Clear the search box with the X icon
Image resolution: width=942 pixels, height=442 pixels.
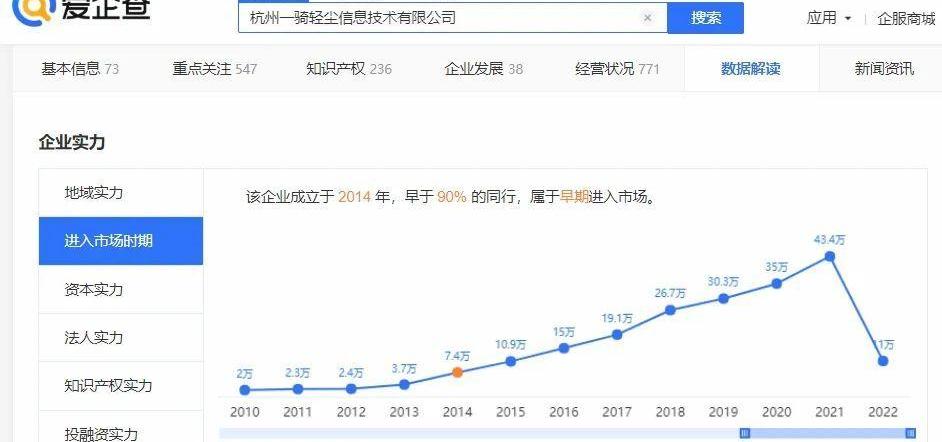pyautogui.click(x=647, y=18)
